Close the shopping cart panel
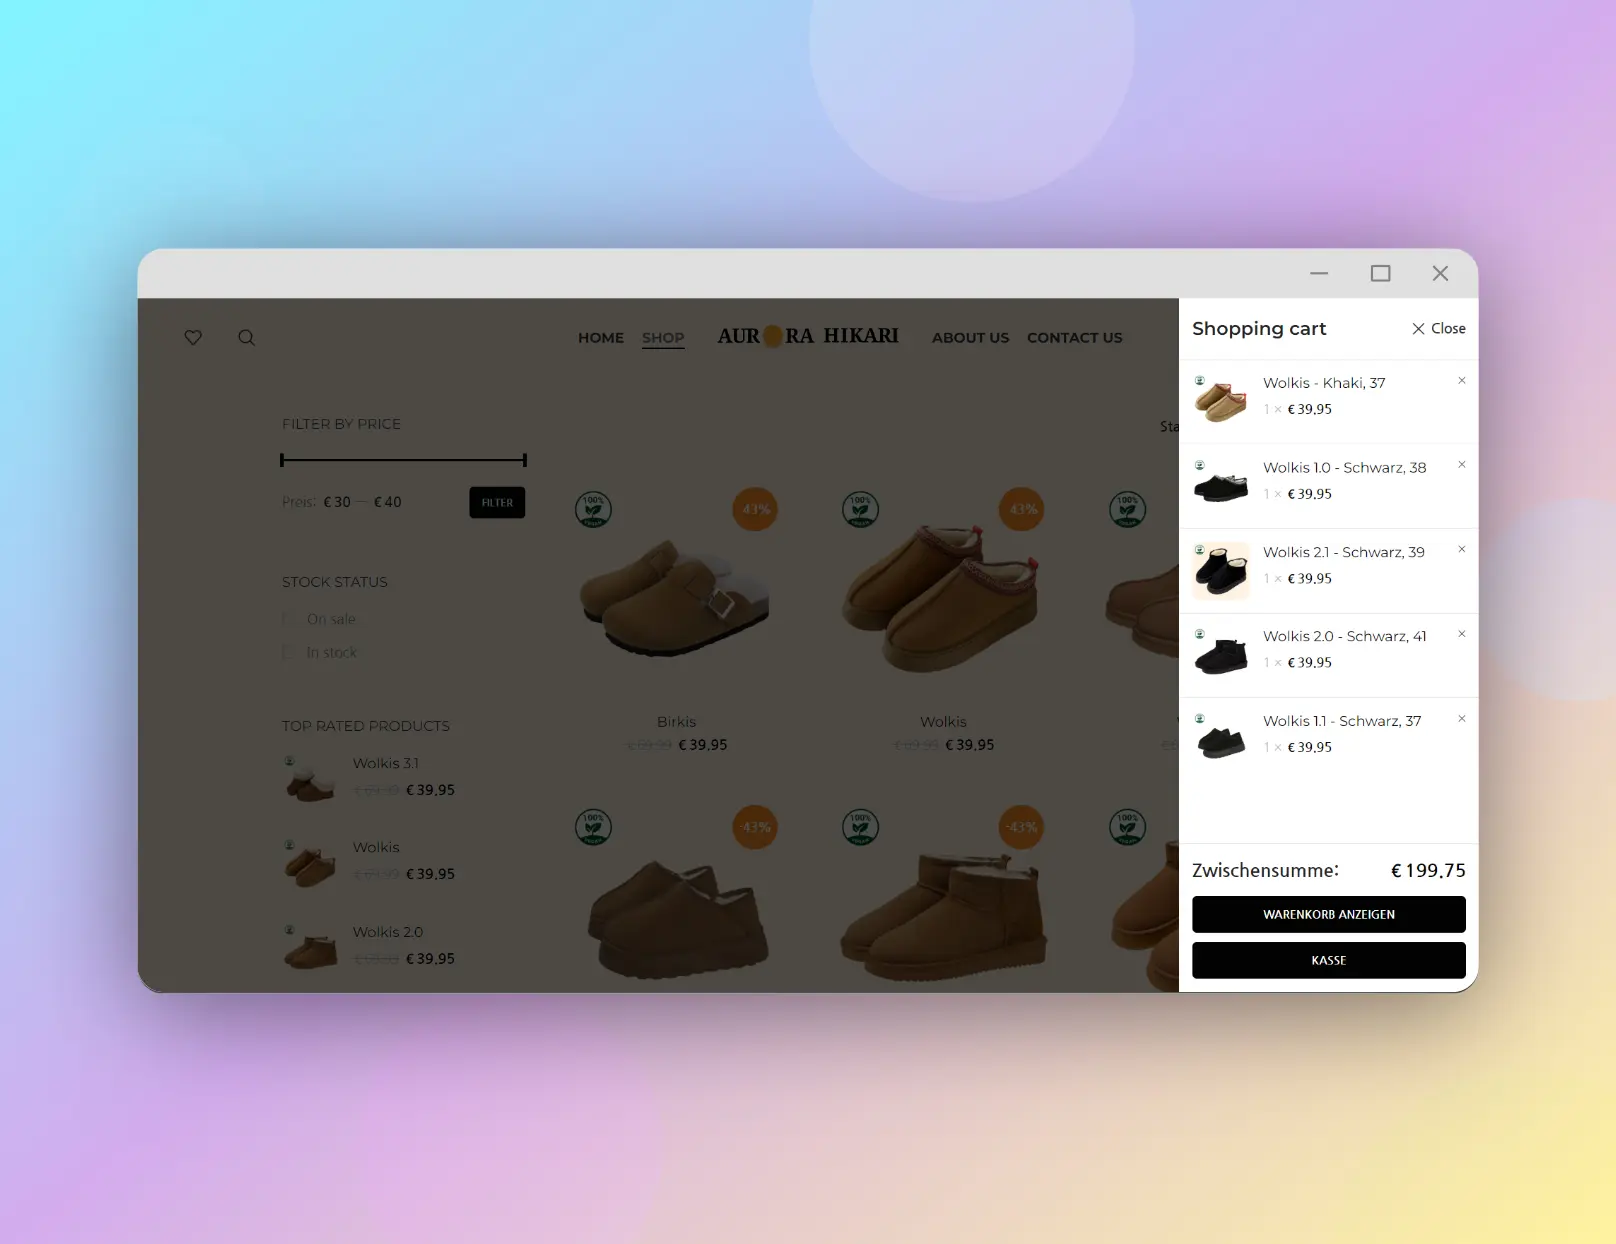The width and height of the screenshot is (1616, 1244). tap(1438, 329)
